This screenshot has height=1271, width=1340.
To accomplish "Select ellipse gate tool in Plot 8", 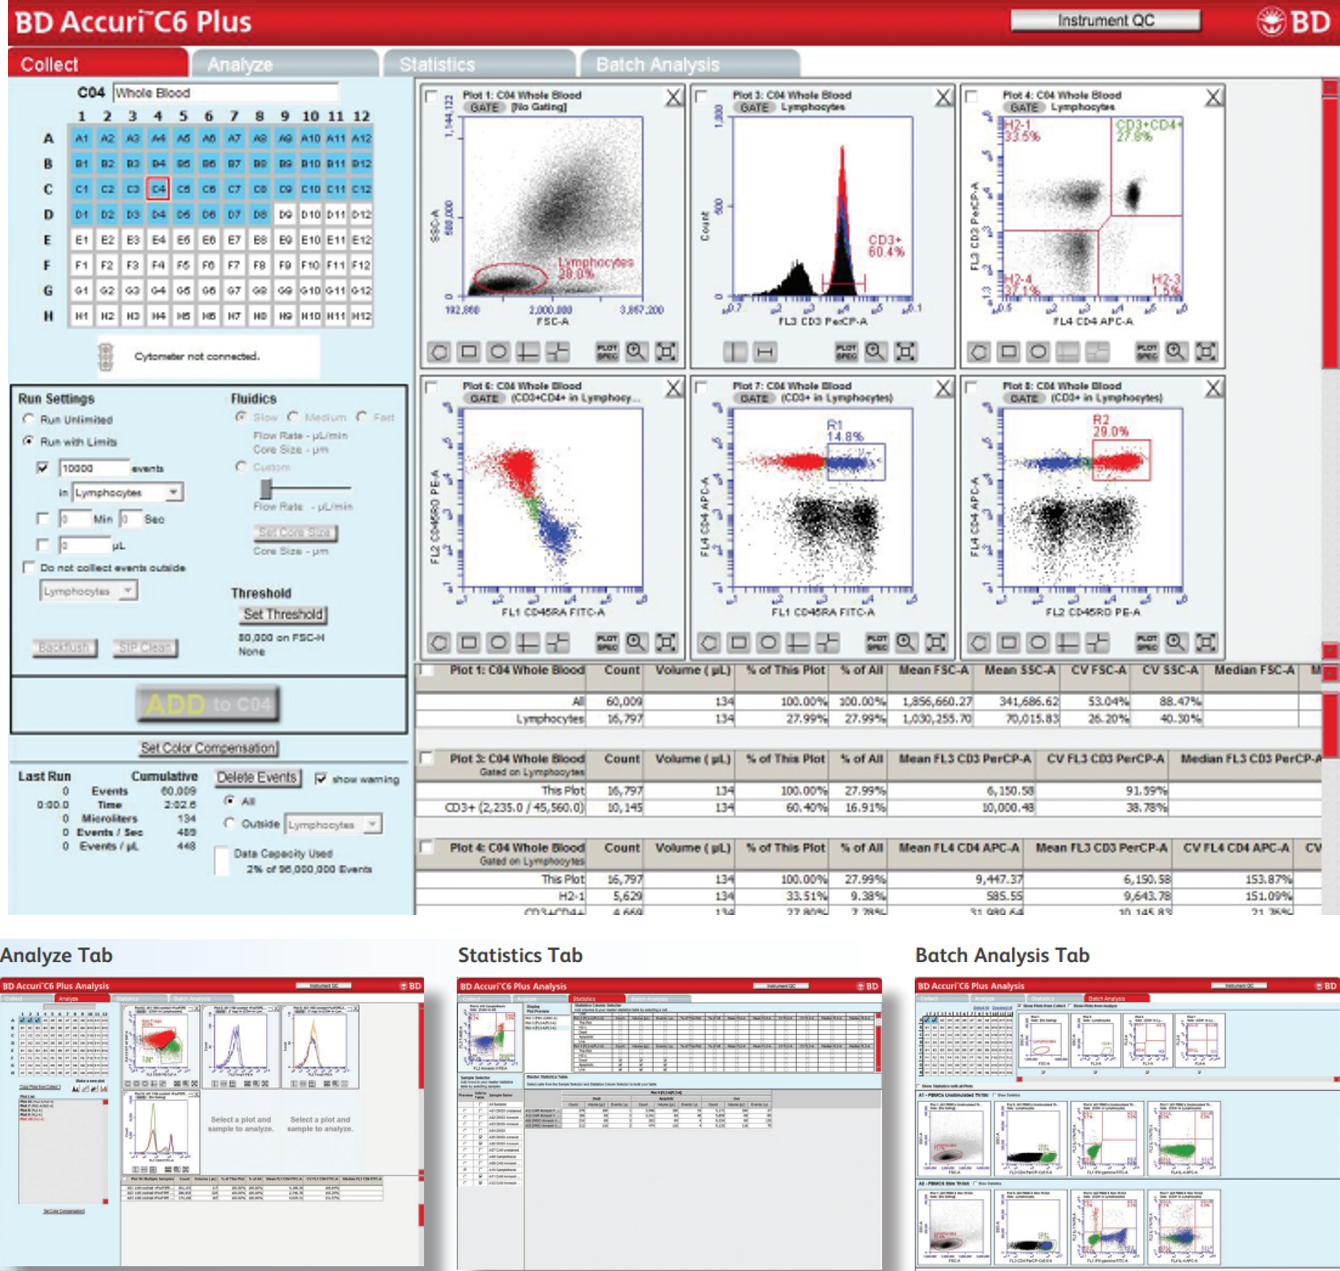I will tap(1038, 642).
